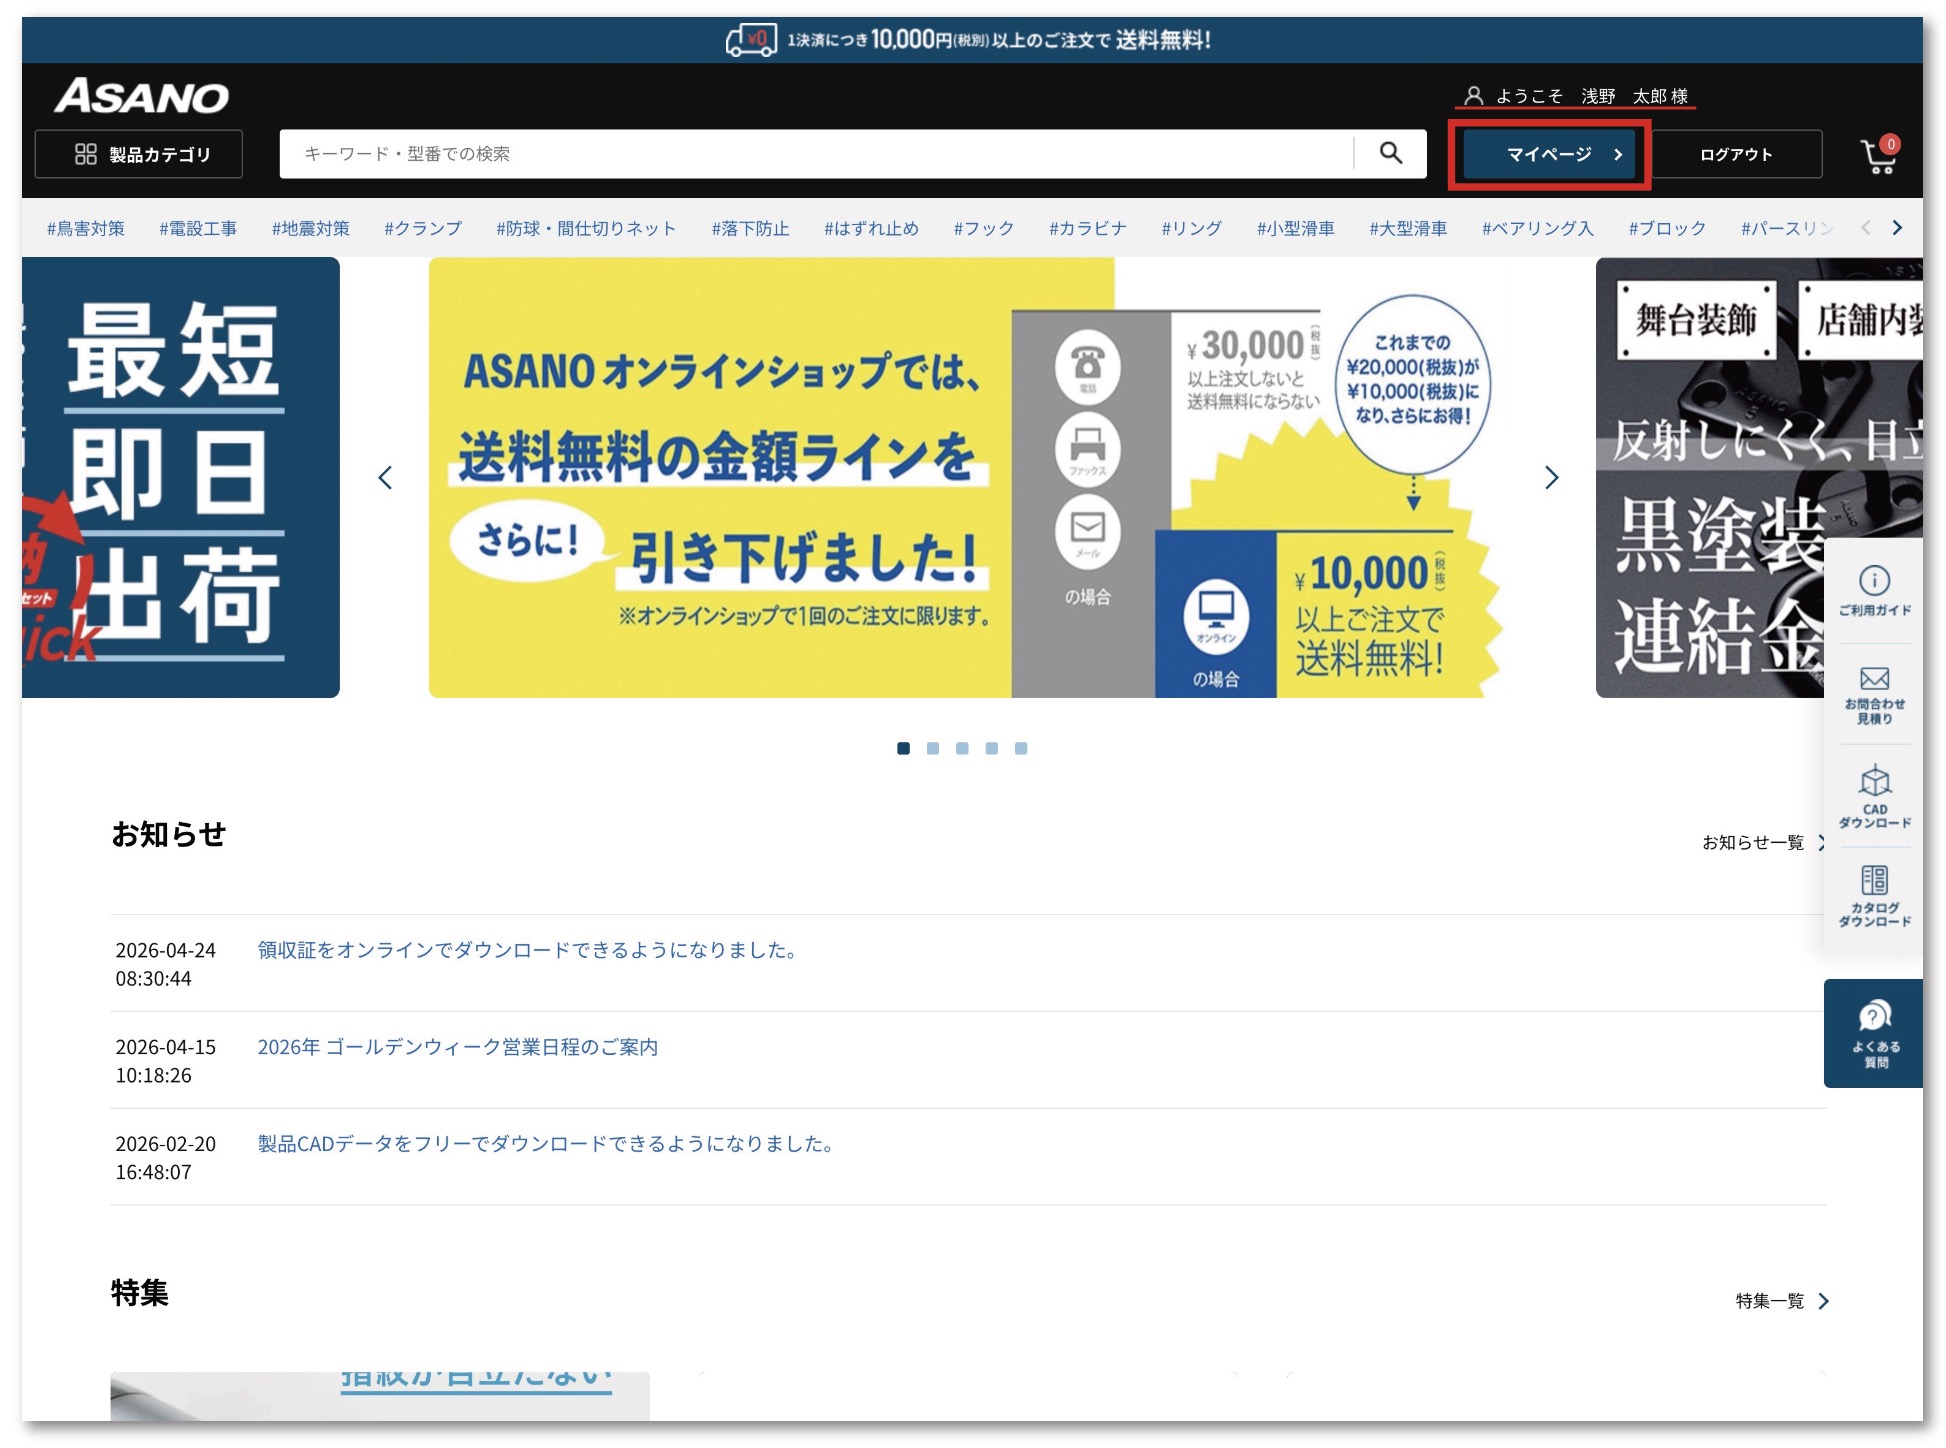Select the #鳥害対策 tag
The height and width of the screenshot is (1448, 1946).
point(86,228)
